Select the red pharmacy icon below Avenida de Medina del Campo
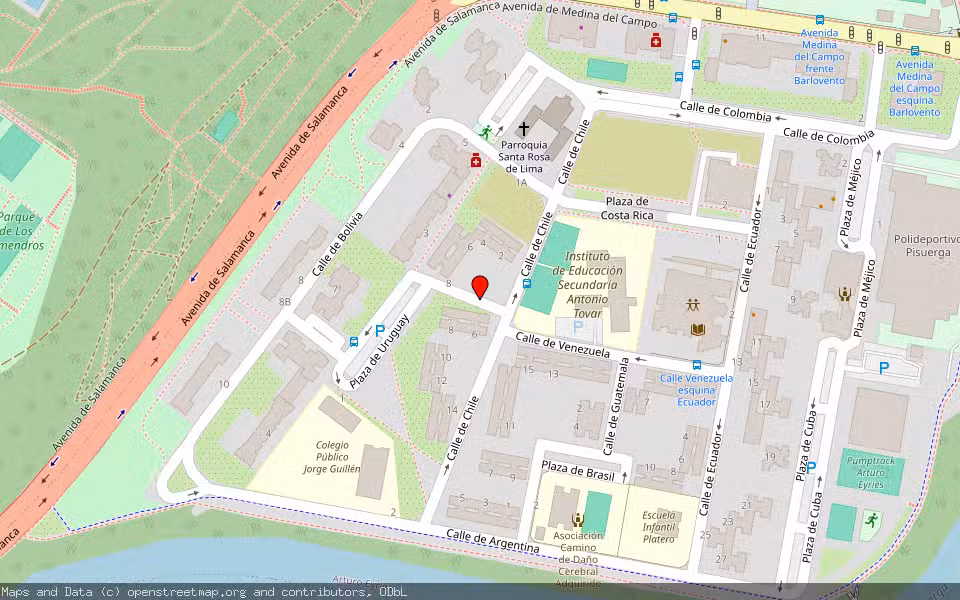This screenshot has height=600, width=960. [x=656, y=40]
